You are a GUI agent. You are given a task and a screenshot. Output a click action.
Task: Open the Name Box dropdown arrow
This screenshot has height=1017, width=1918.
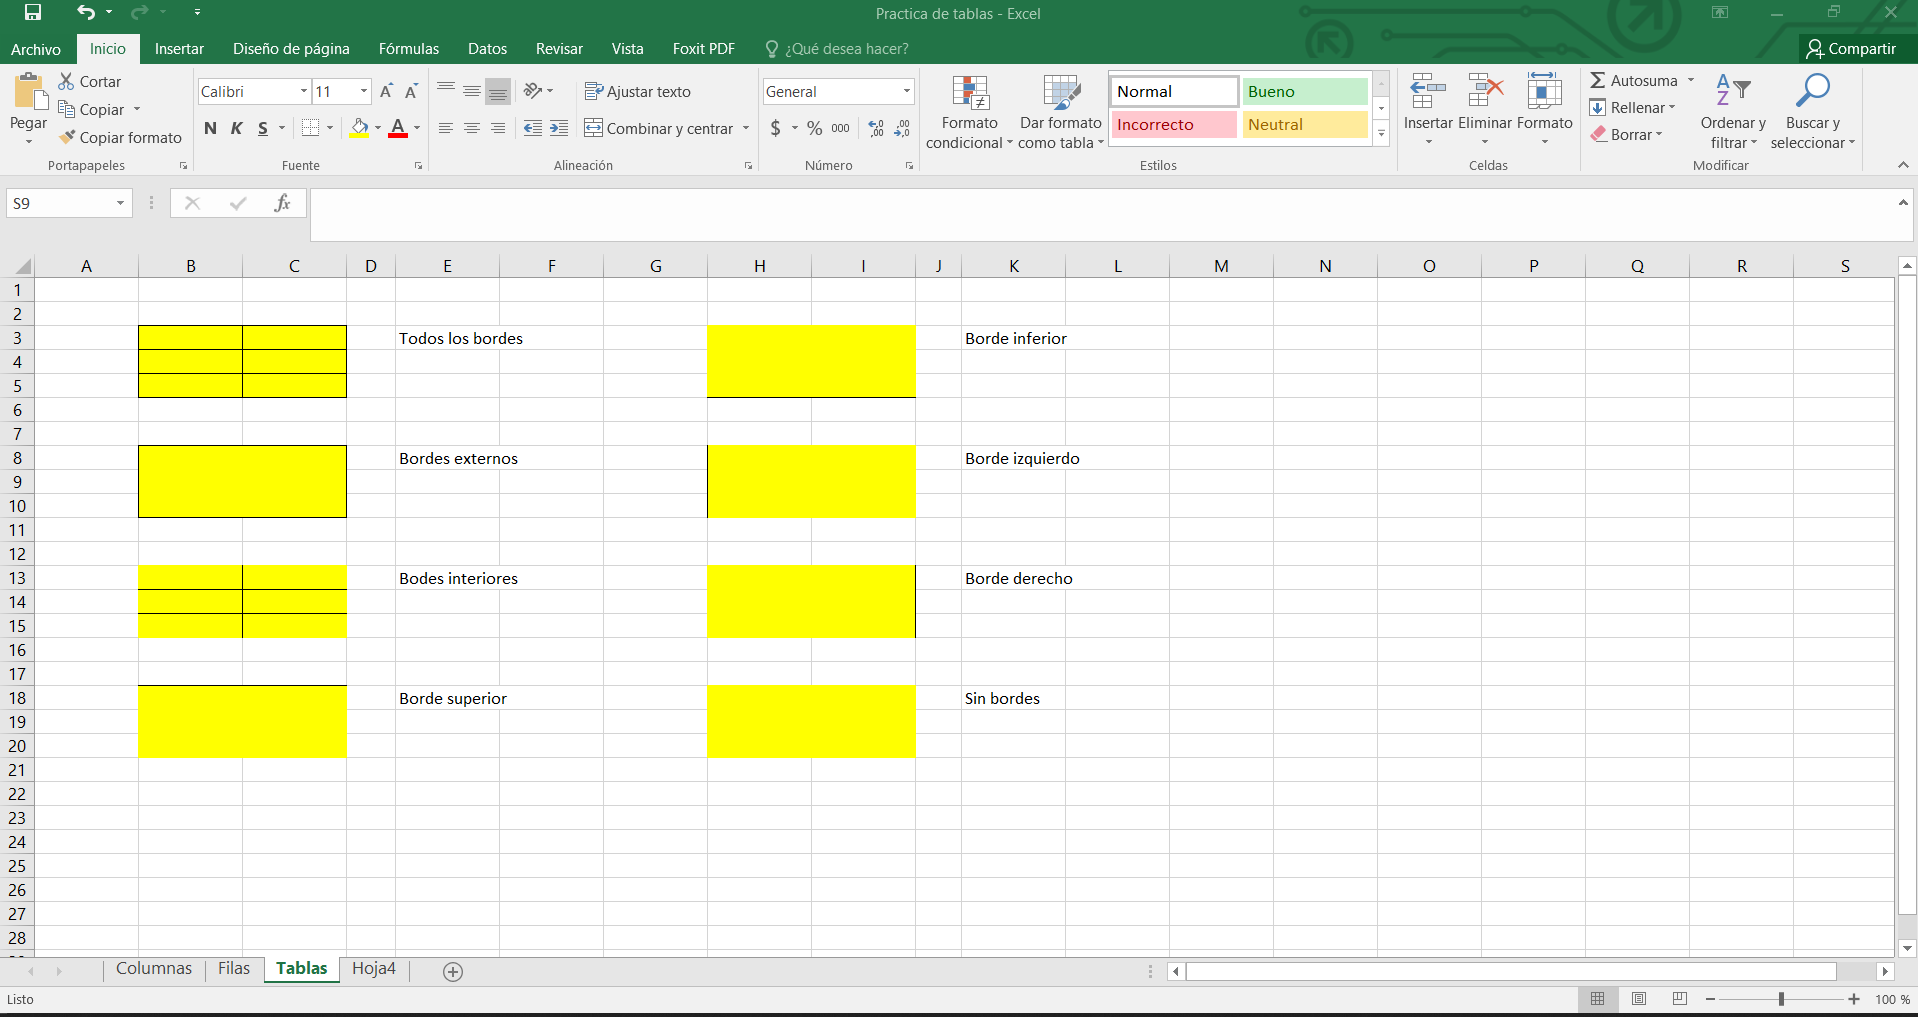[120, 204]
